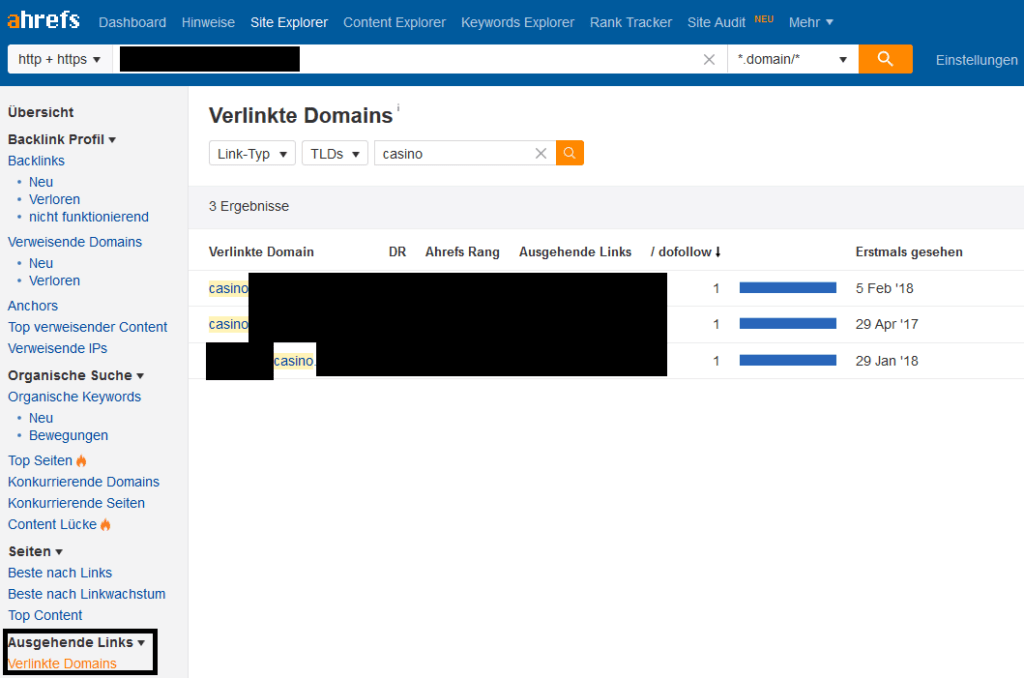Viewport: 1024px width, 678px height.
Task: Open the casino domain in the 5 Feb '18 row
Action: tap(229, 288)
